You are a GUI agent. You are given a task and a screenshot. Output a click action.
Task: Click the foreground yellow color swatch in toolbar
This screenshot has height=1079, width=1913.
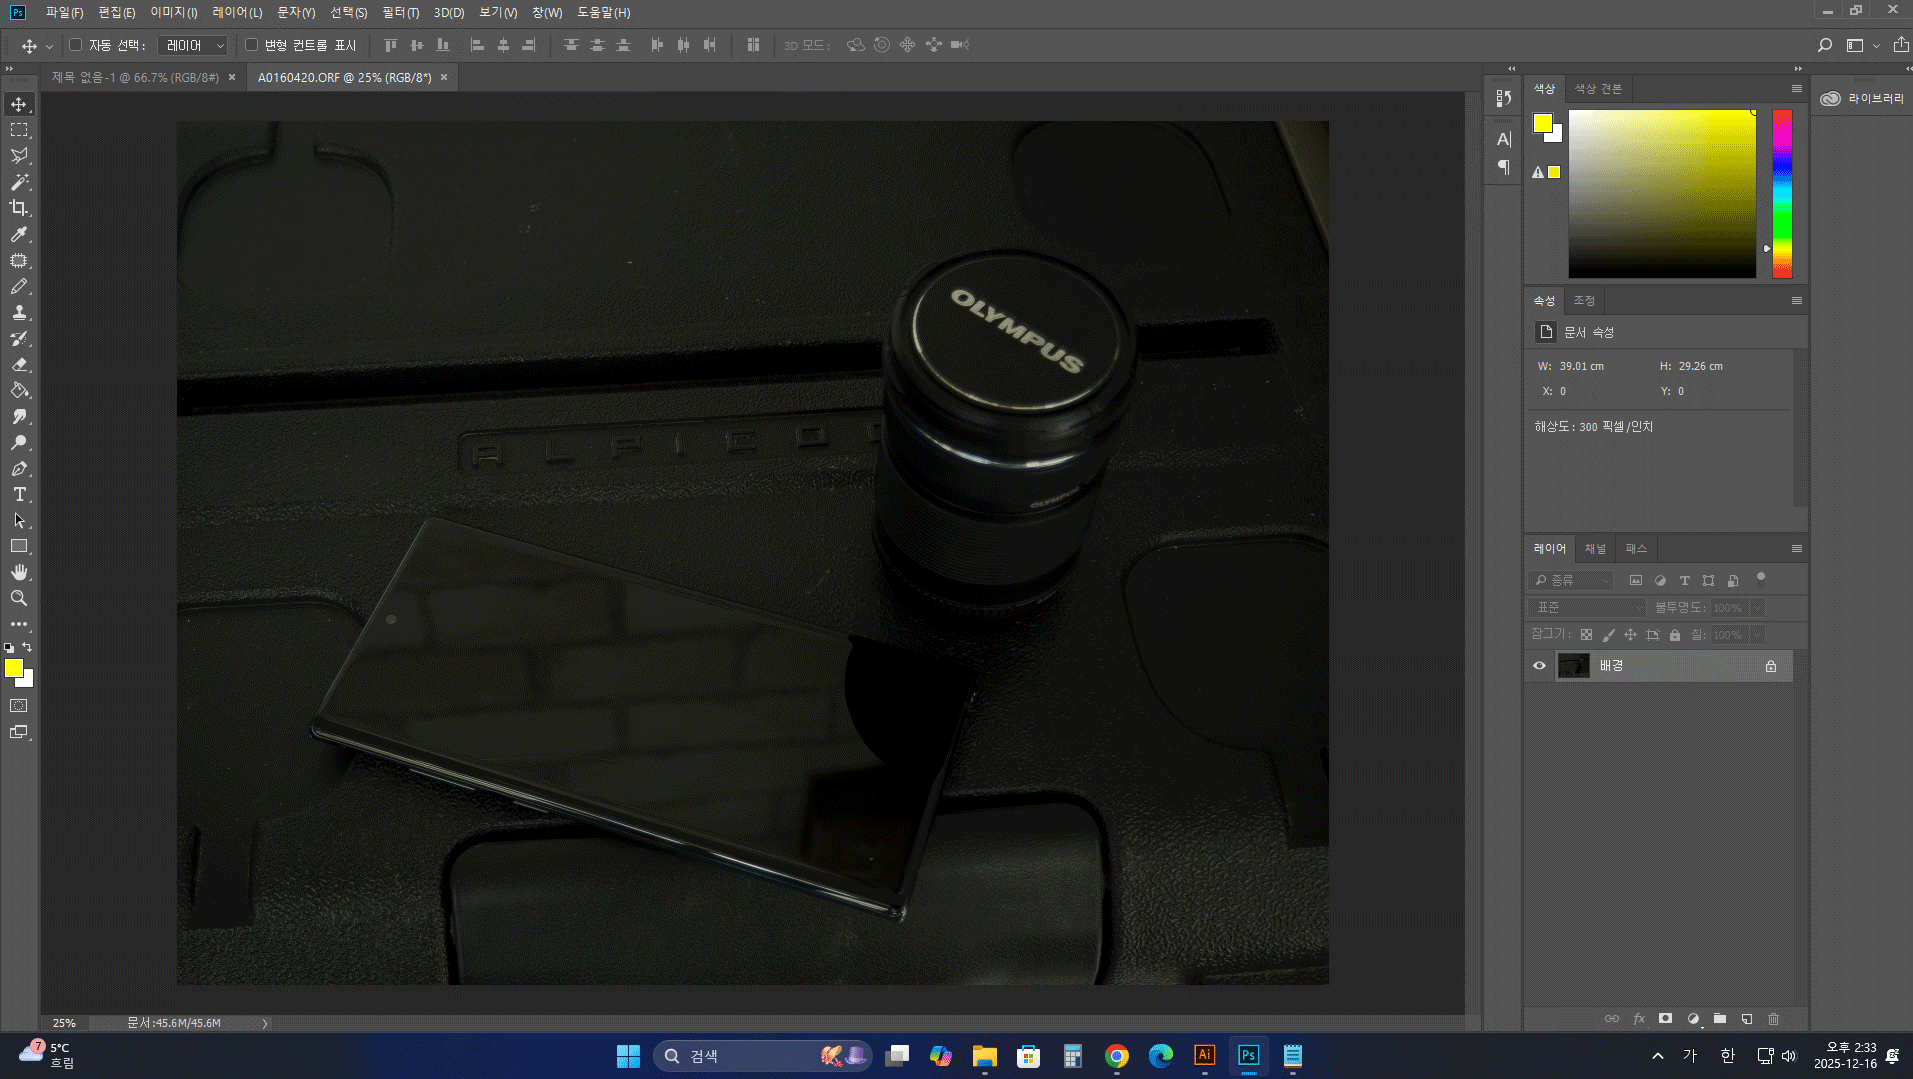[13, 668]
